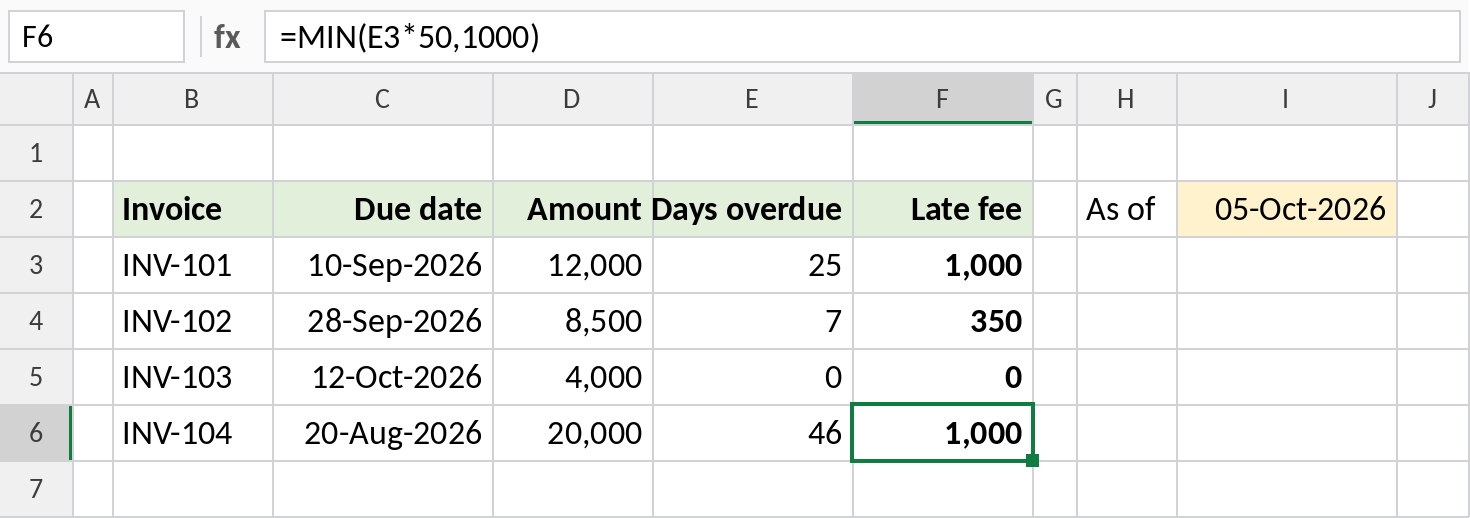This screenshot has height=518, width=1470.
Task: Select row 6 header
Action: tap(37, 433)
